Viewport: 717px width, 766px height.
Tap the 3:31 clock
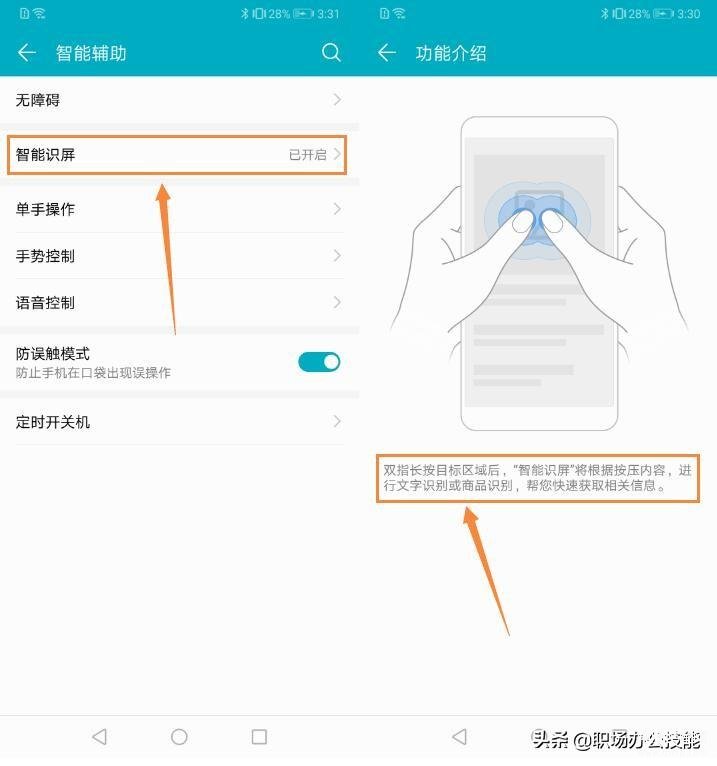coord(328,14)
